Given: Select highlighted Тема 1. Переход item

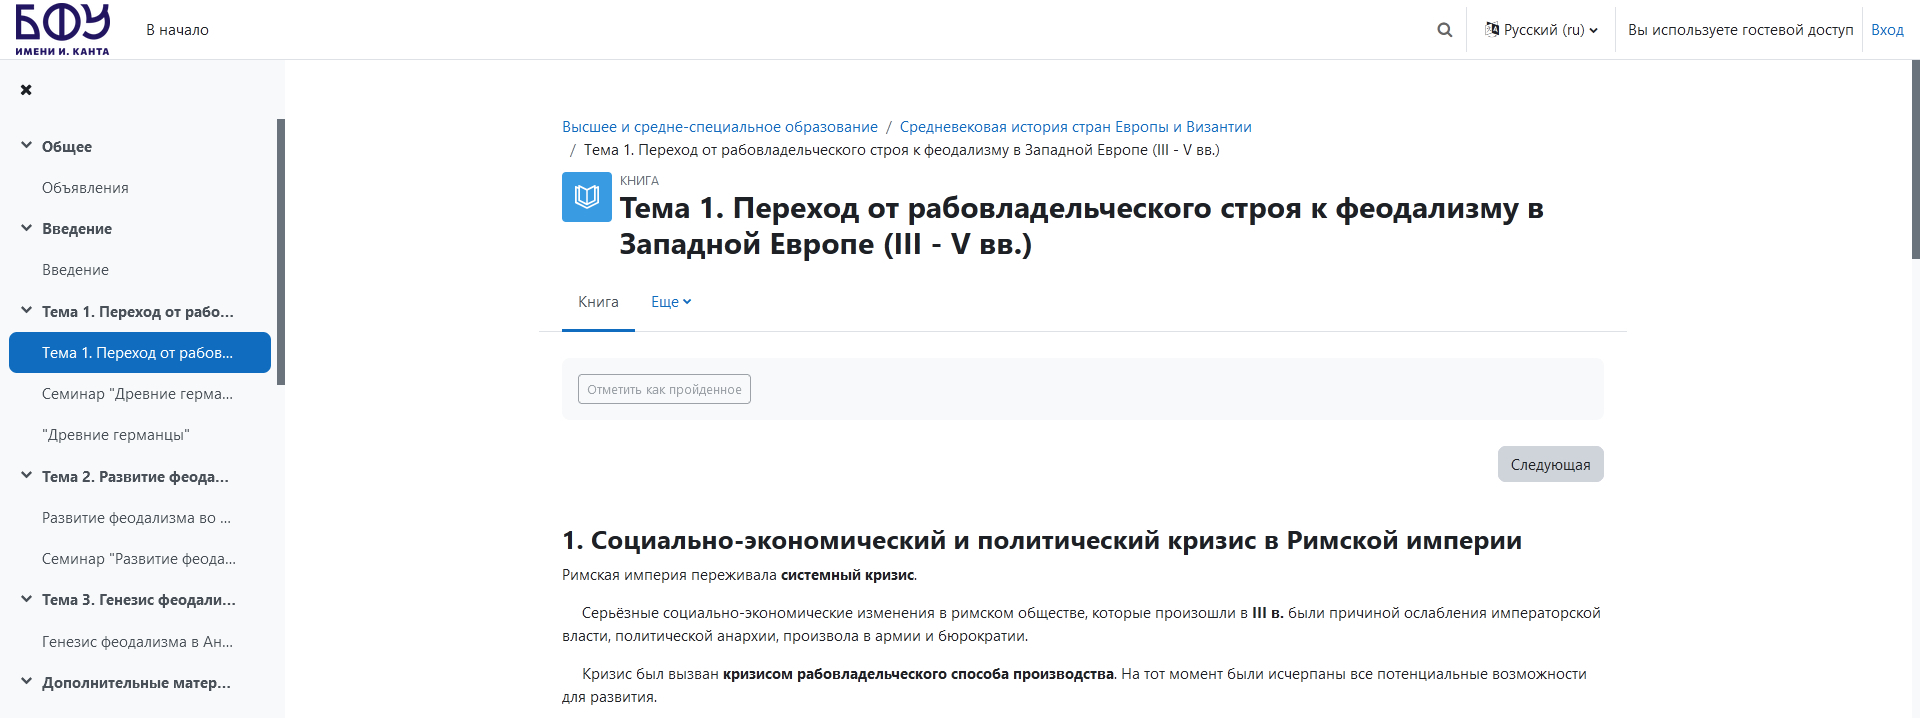Looking at the screenshot, I should [139, 353].
